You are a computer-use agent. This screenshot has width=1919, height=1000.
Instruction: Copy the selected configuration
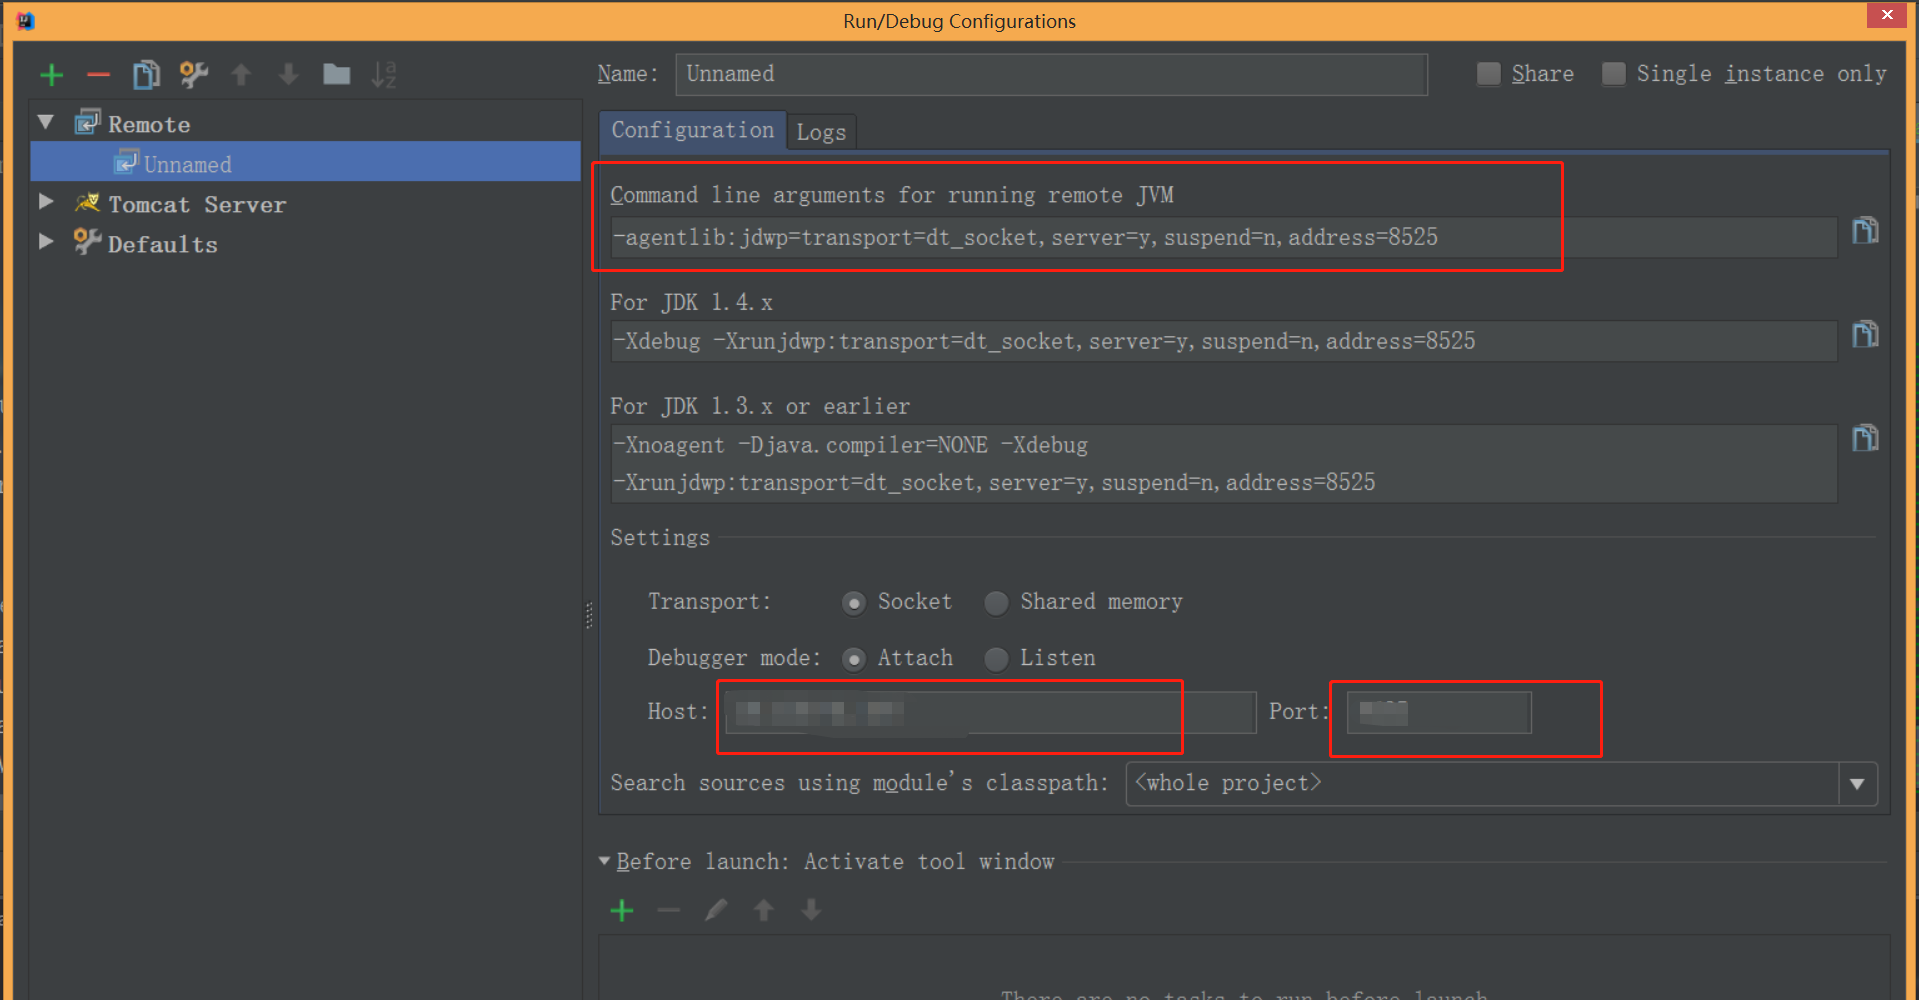tap(146, 75)
